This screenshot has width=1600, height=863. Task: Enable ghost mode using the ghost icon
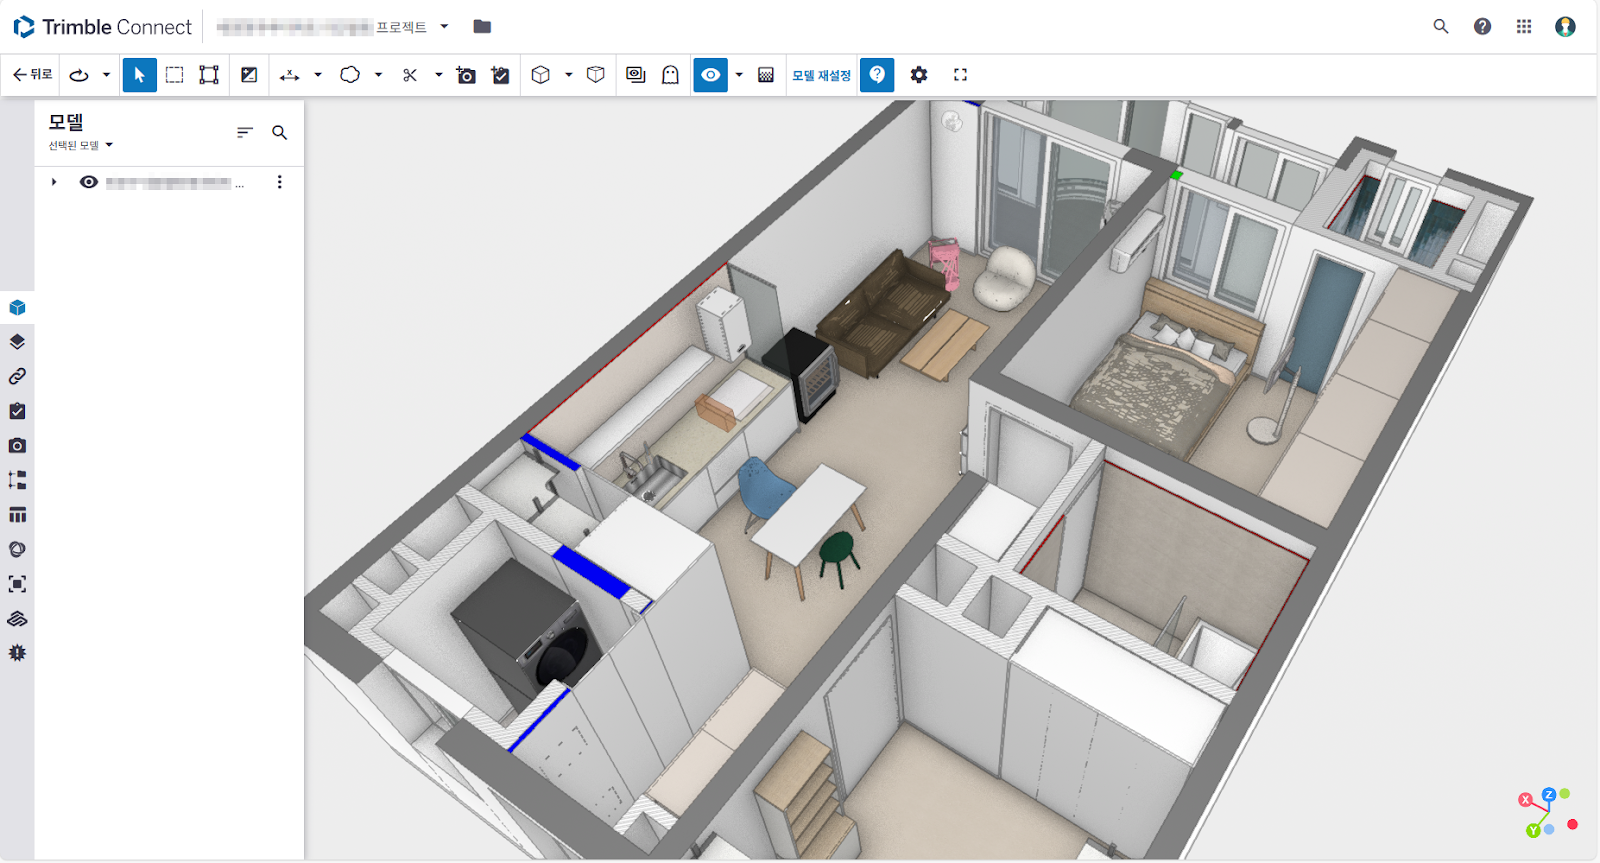[671, 75]
